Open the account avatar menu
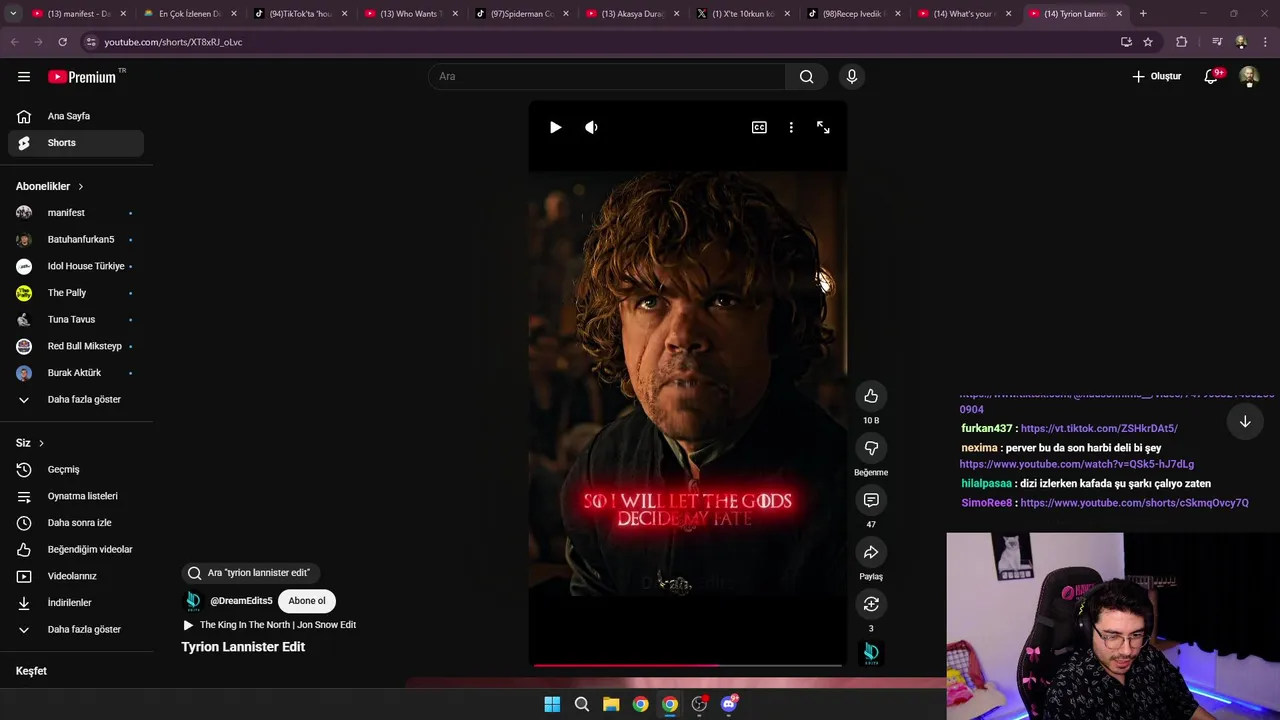This screenshot has height=720, width=1280. coord(1249,77)
